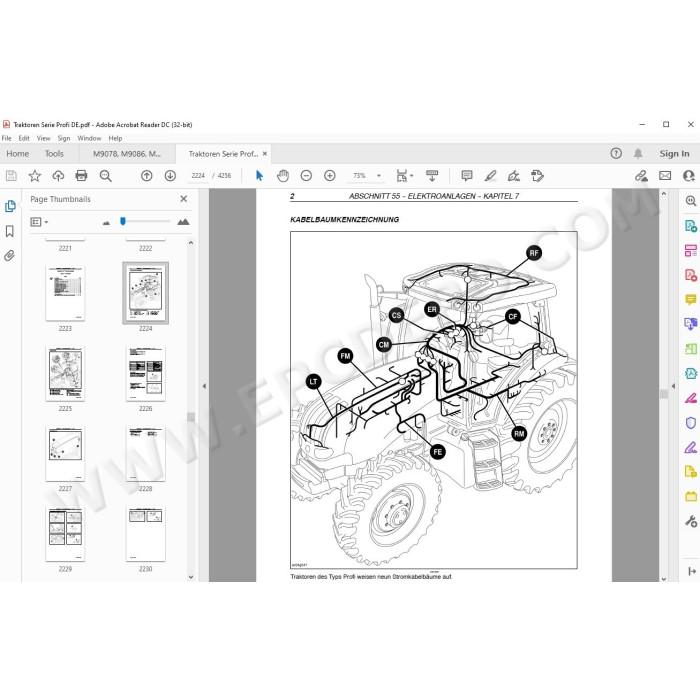Screen dimensions: 700x700
Task: Click Sign In
Action: tap(674, 154)
